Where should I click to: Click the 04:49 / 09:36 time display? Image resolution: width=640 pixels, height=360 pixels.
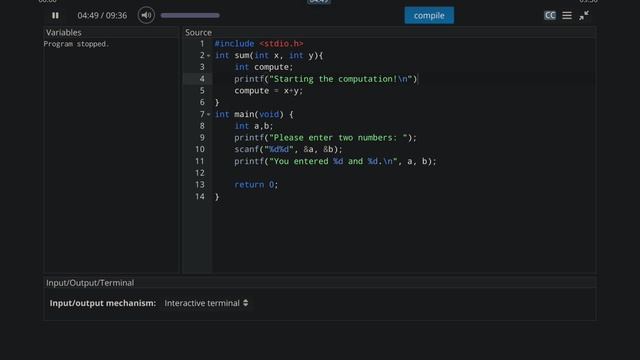coord(102,16)
